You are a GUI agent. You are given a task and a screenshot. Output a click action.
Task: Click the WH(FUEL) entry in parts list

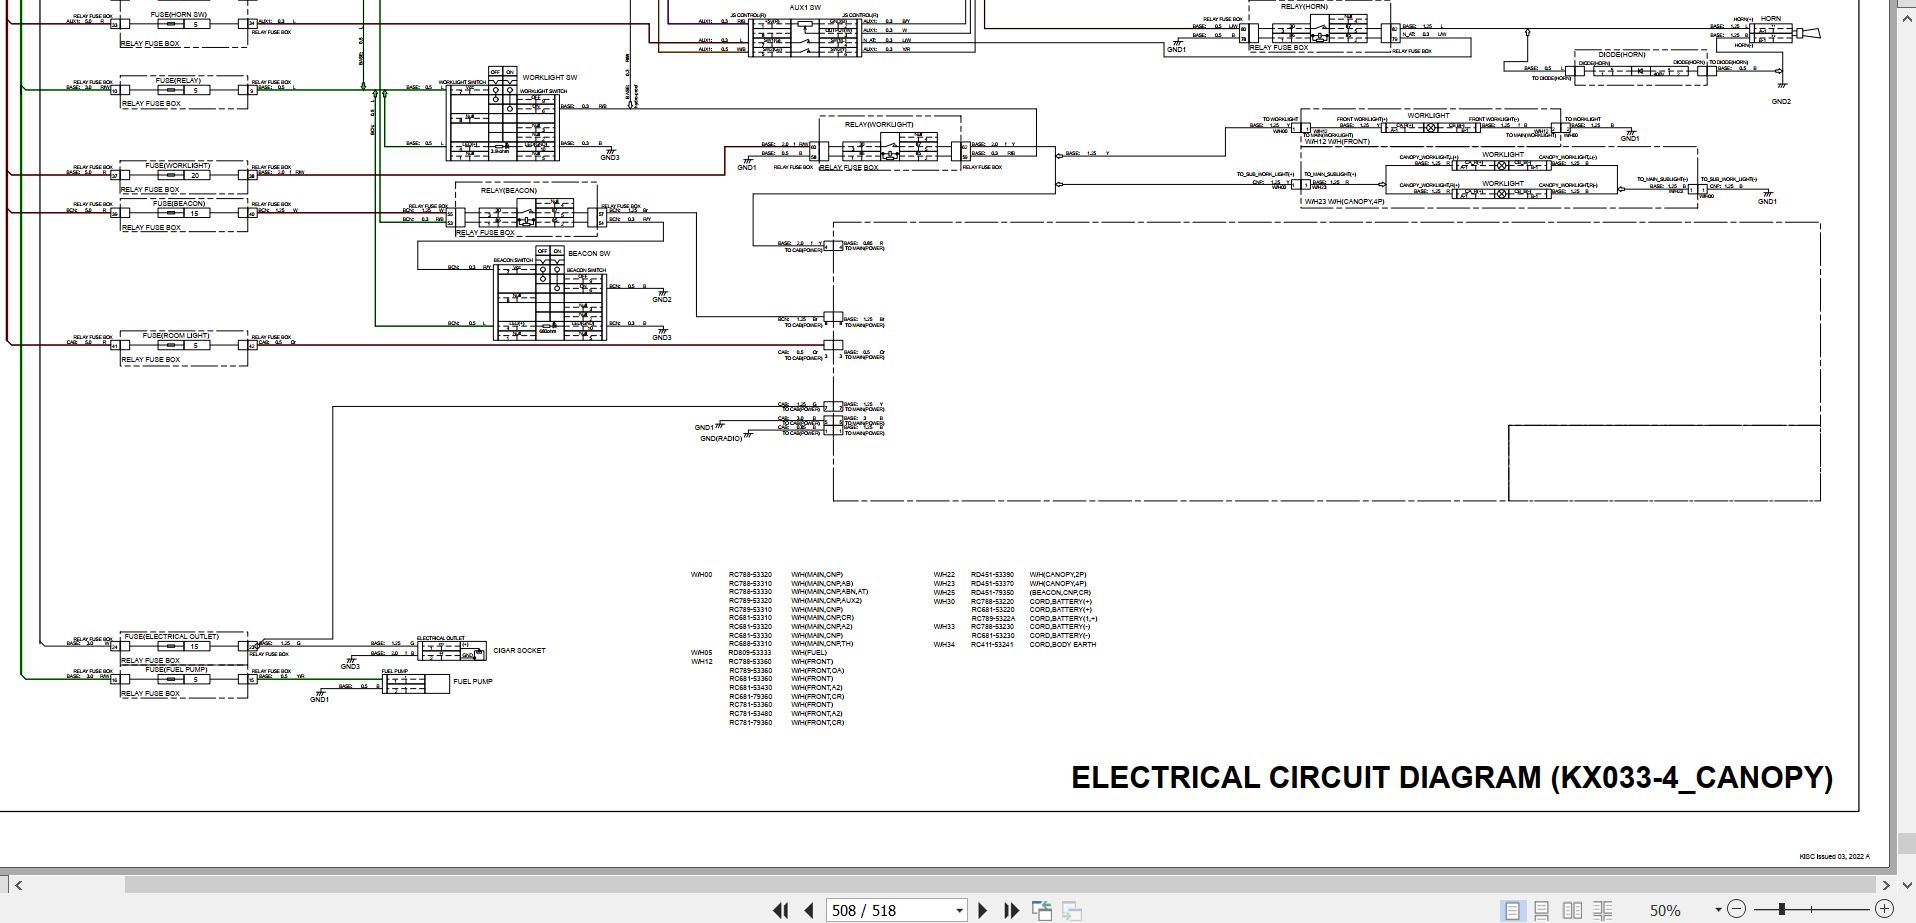click(809, 653)
